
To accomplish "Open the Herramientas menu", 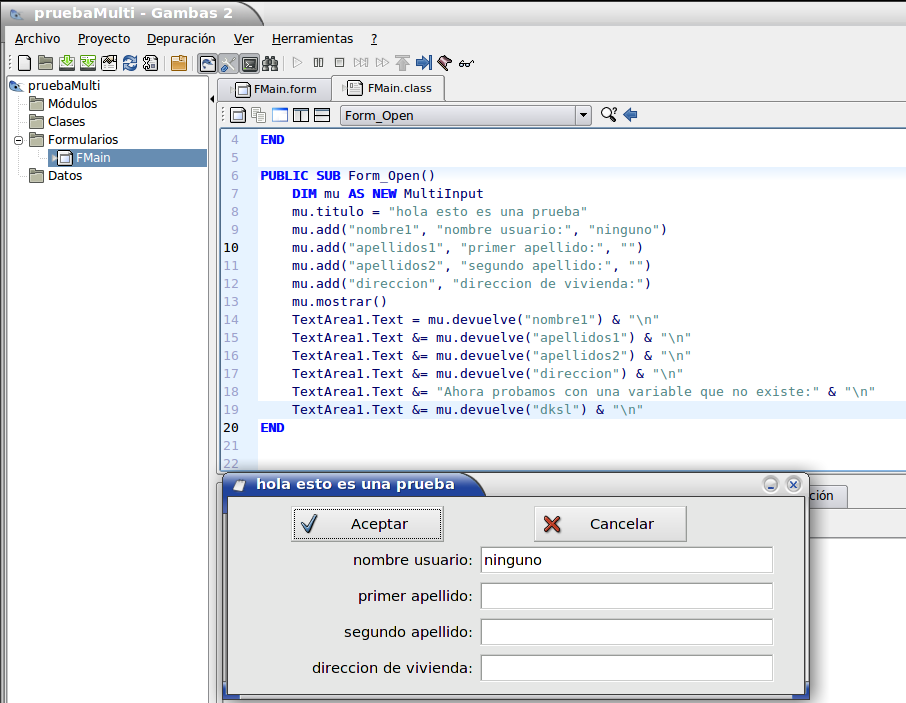I will [312, 39].
